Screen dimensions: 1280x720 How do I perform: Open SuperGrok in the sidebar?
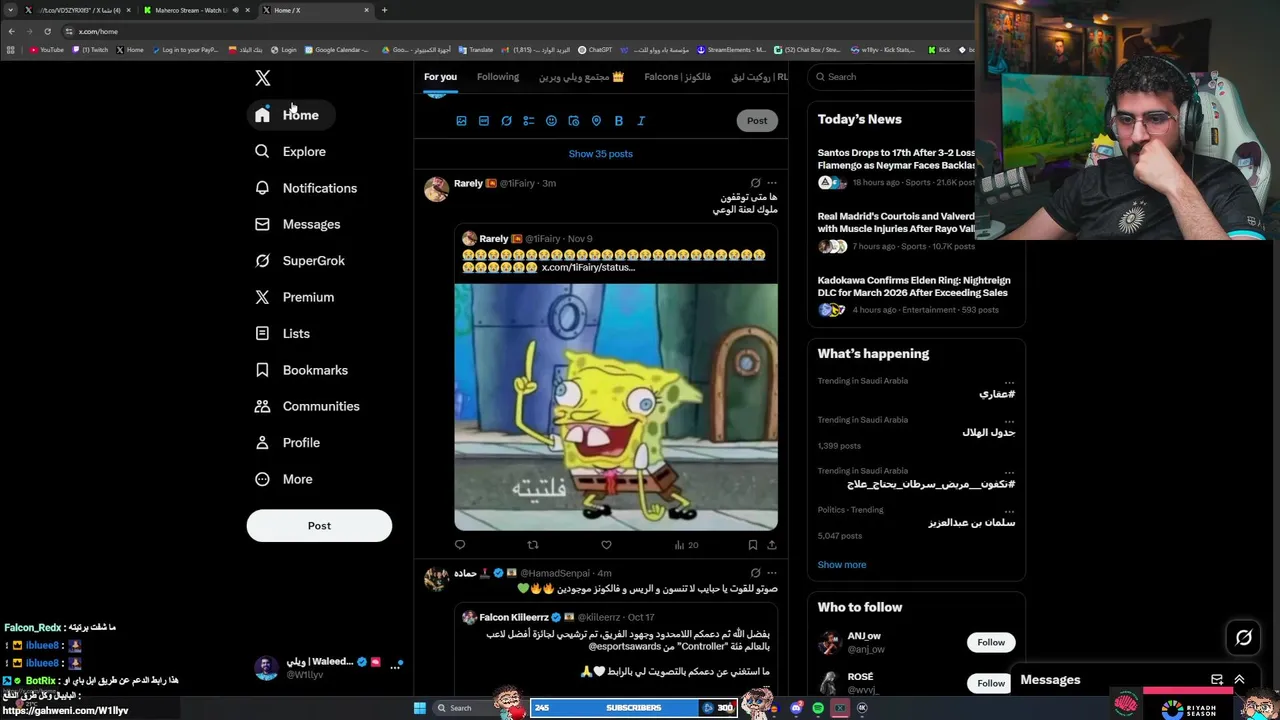point(300,261)
